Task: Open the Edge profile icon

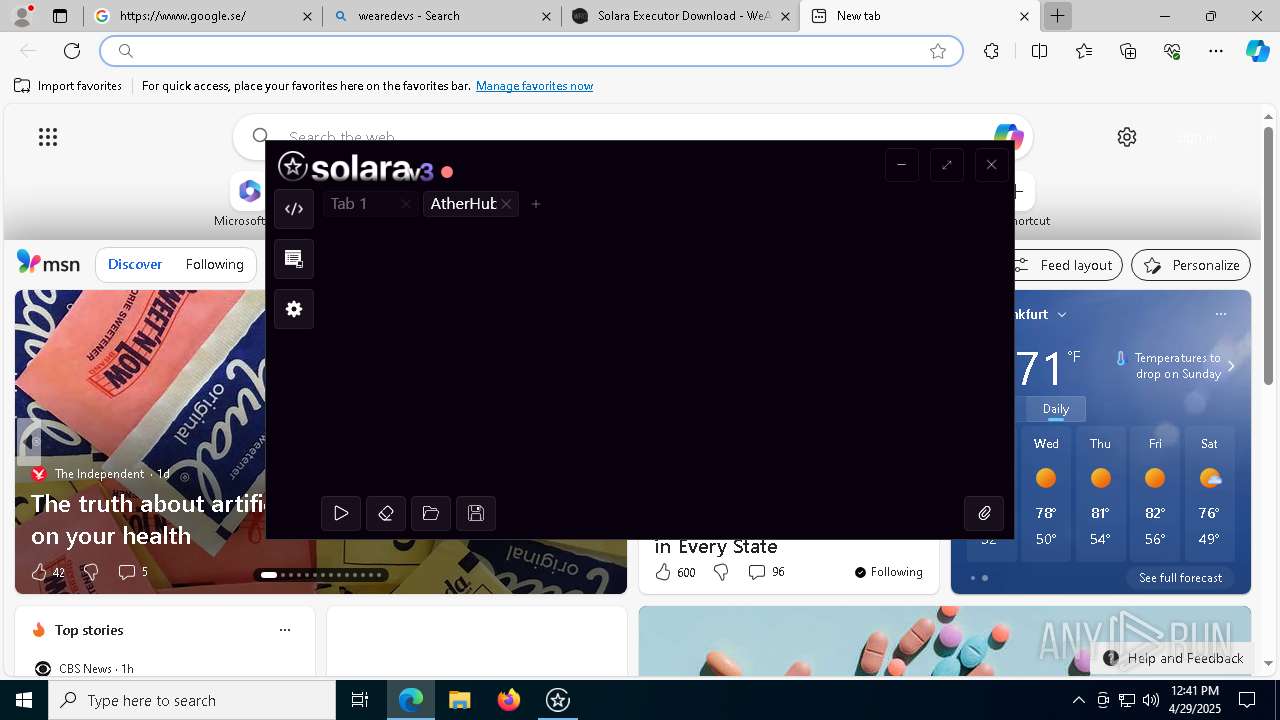Action: (x=22, y=16)
